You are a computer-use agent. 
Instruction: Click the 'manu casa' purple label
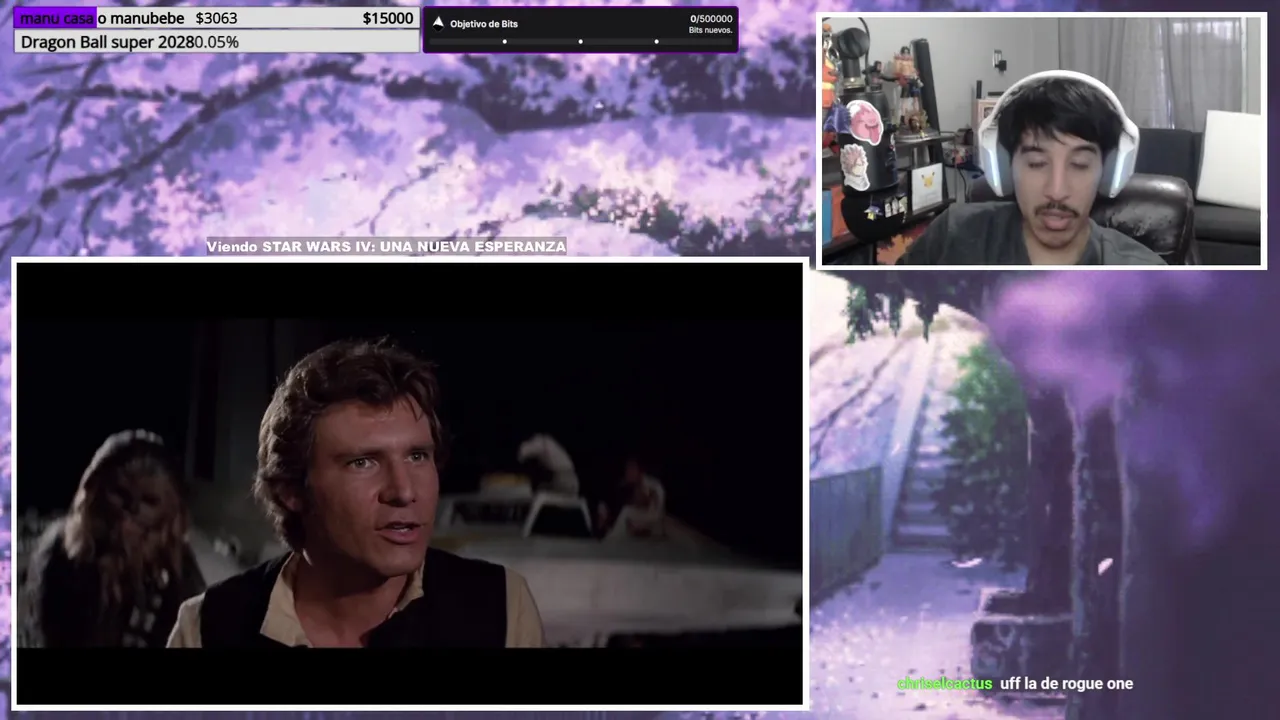[56, 18]
